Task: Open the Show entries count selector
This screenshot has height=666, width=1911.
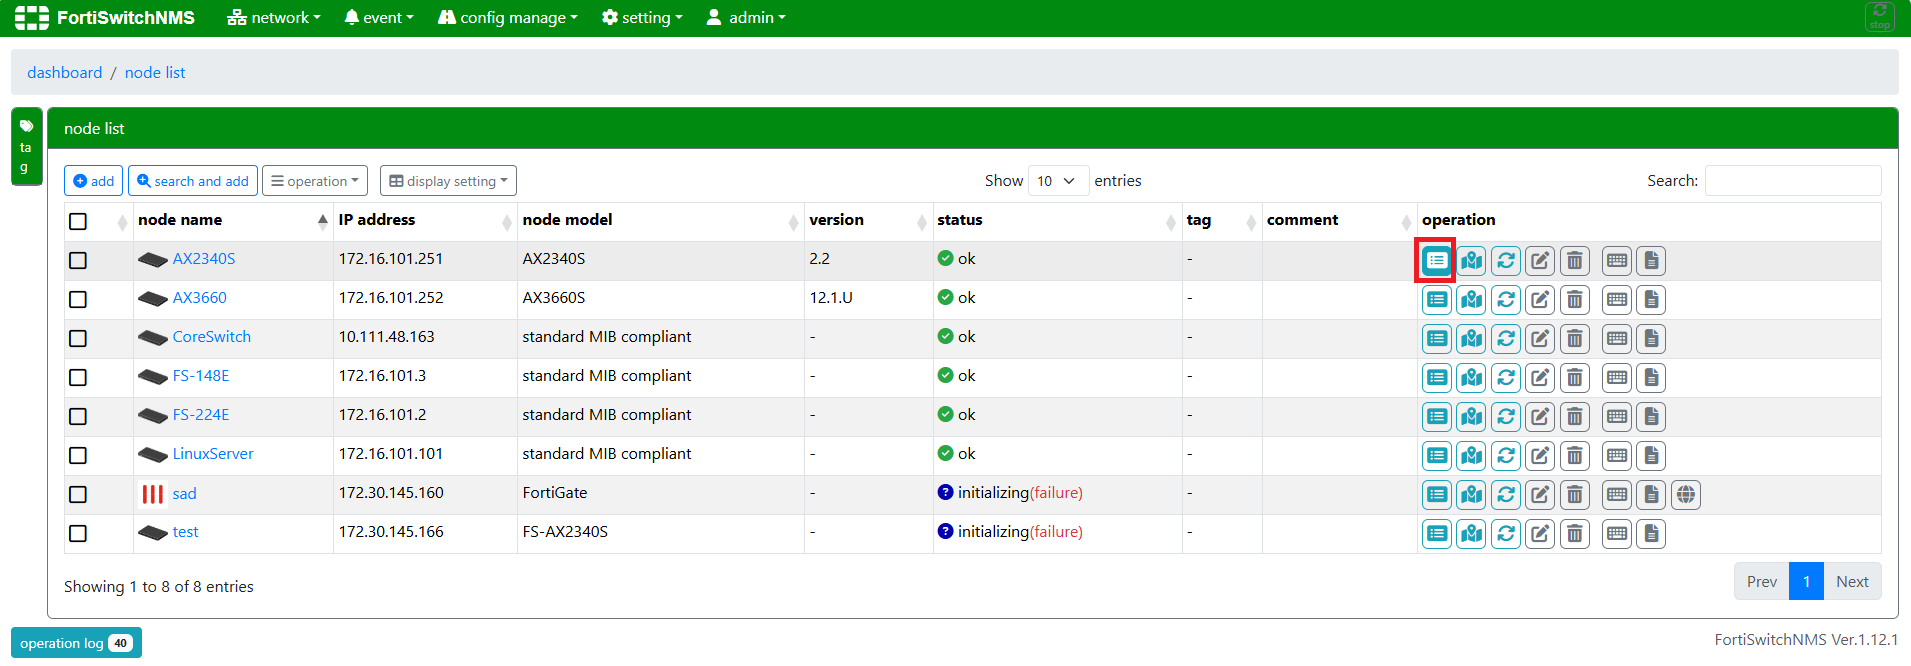Action: click(1058, 181)
